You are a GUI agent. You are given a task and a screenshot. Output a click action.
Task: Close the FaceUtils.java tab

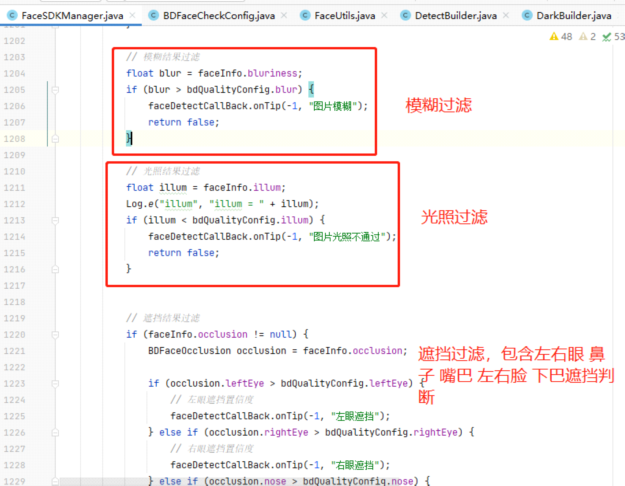pyautogui.click(x=384, y=16)
